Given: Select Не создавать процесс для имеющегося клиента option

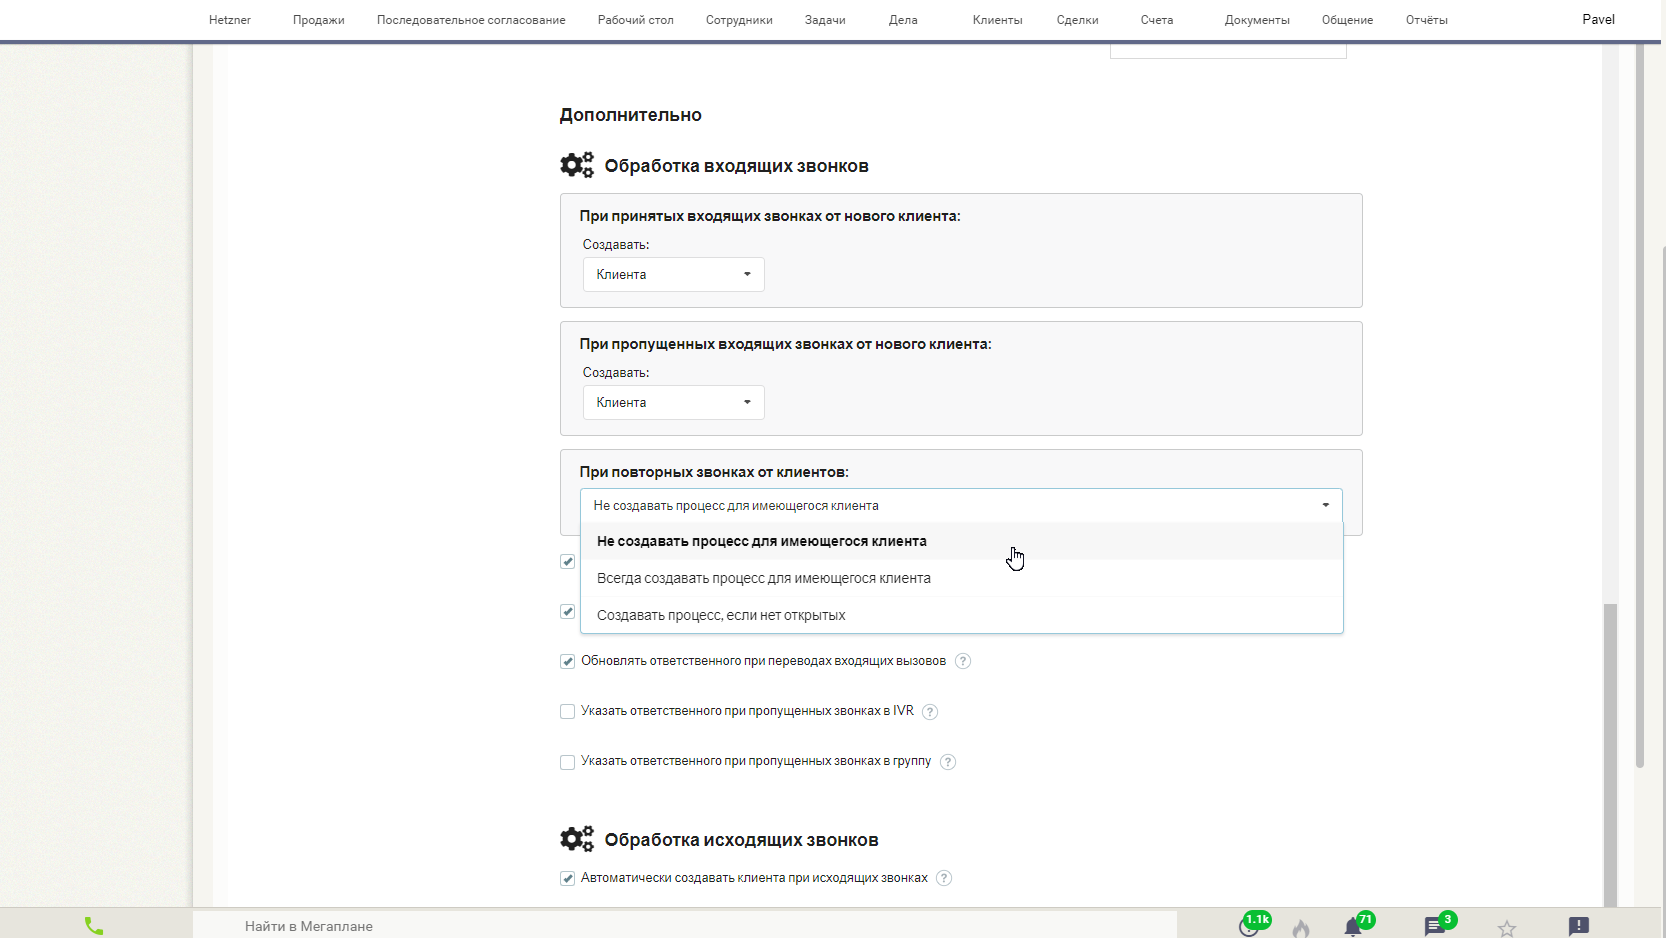Looking at the screenshot, I should pos(961,541).
